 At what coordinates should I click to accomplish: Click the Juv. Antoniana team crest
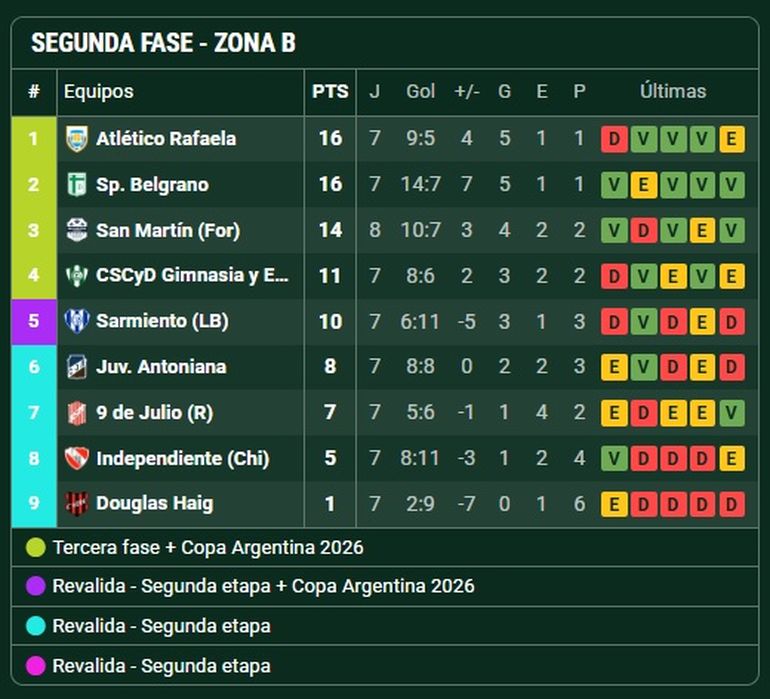click(x=77, y=367)
